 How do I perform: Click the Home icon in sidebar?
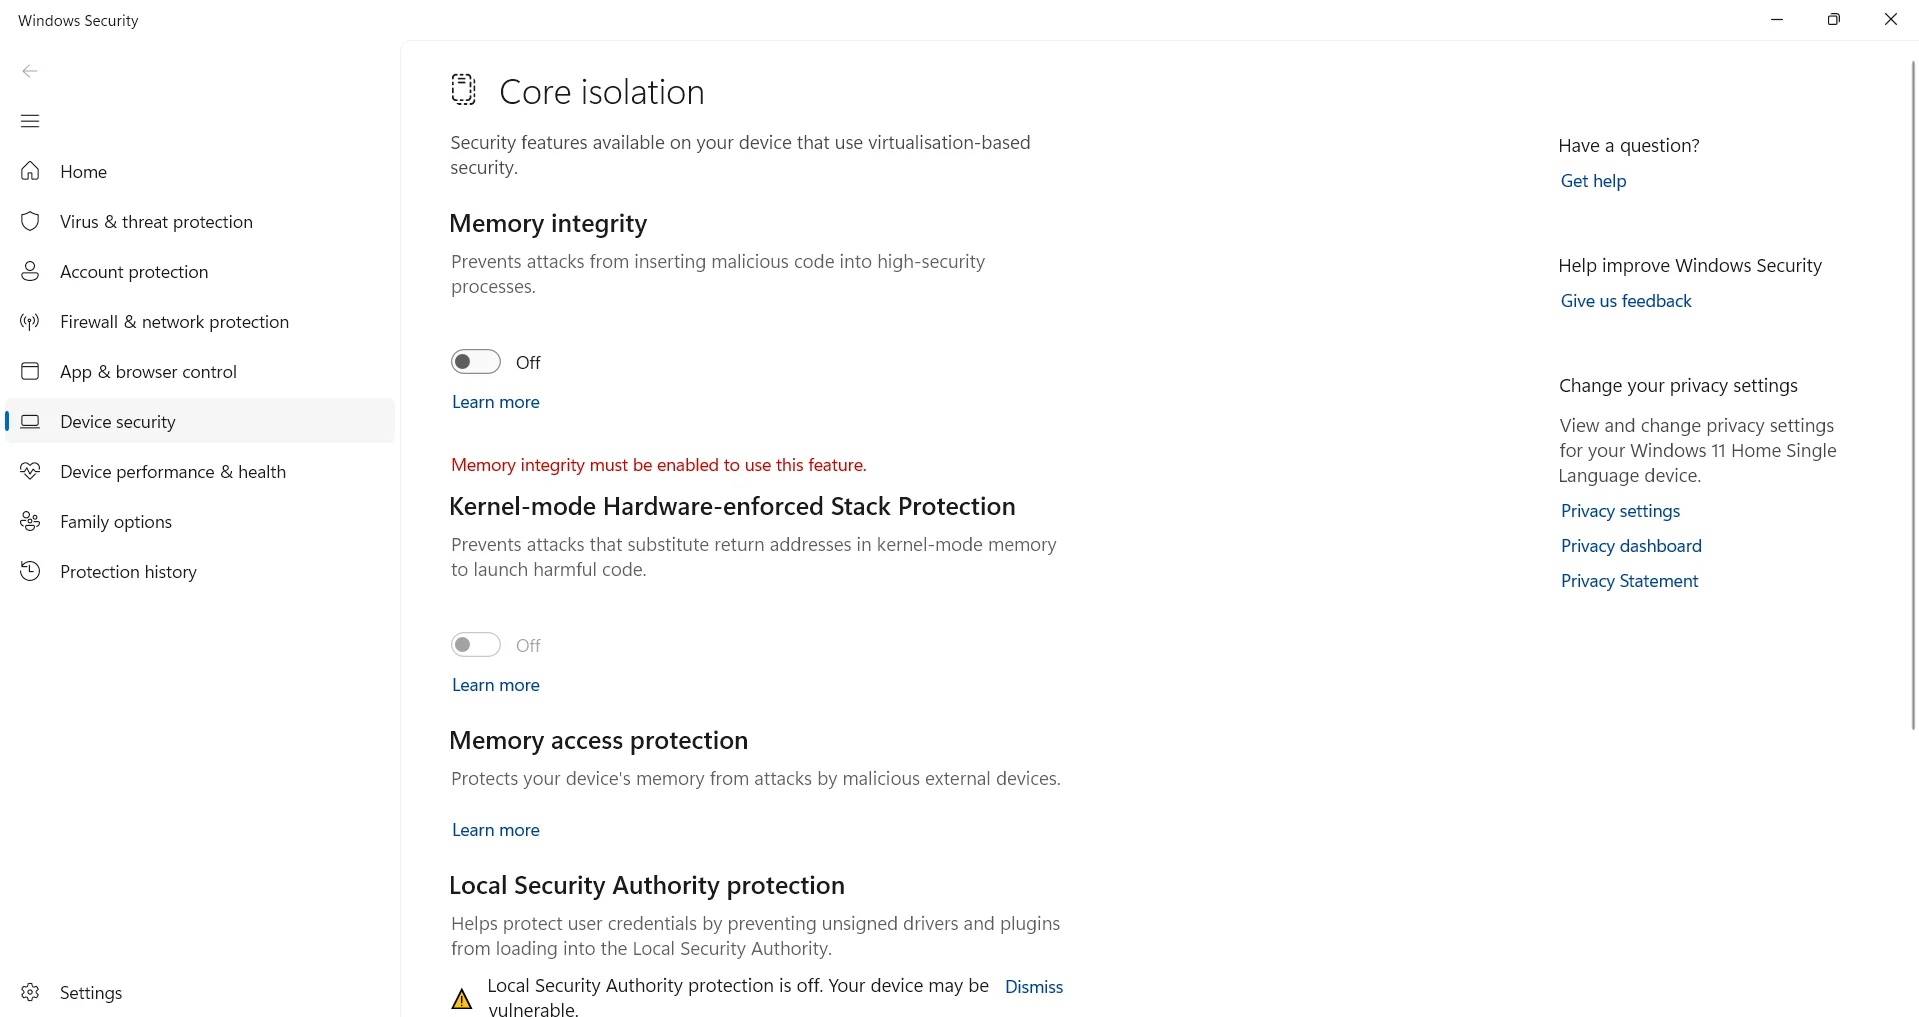click(31, 171)
